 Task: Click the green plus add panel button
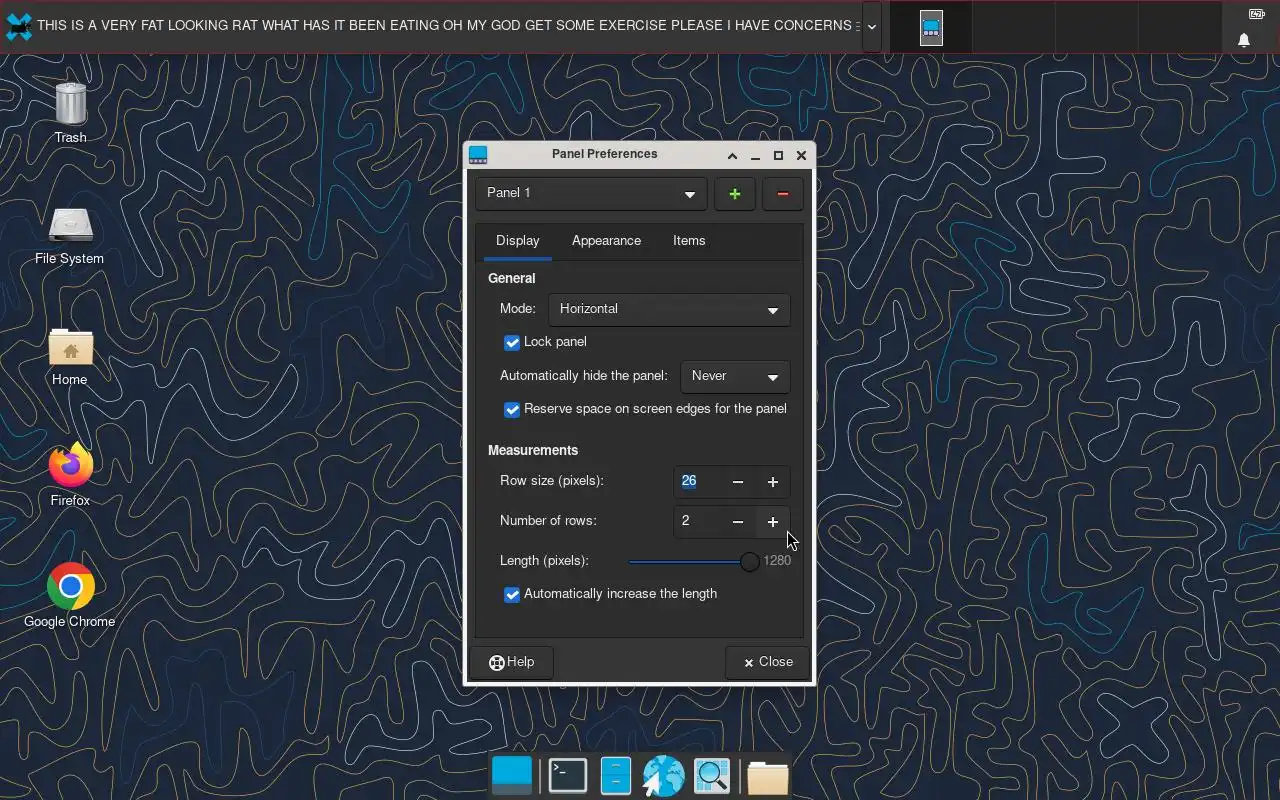735,194
